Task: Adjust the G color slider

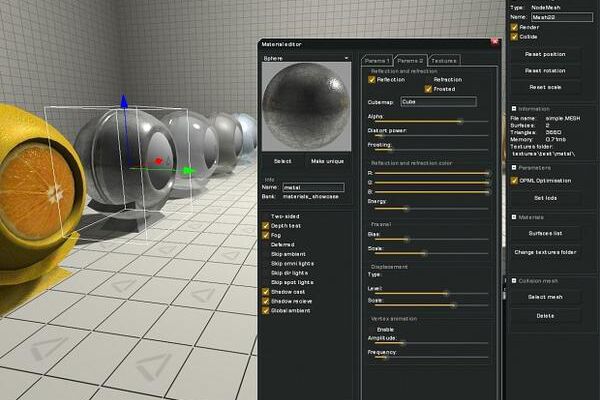Action: point(431,183)
